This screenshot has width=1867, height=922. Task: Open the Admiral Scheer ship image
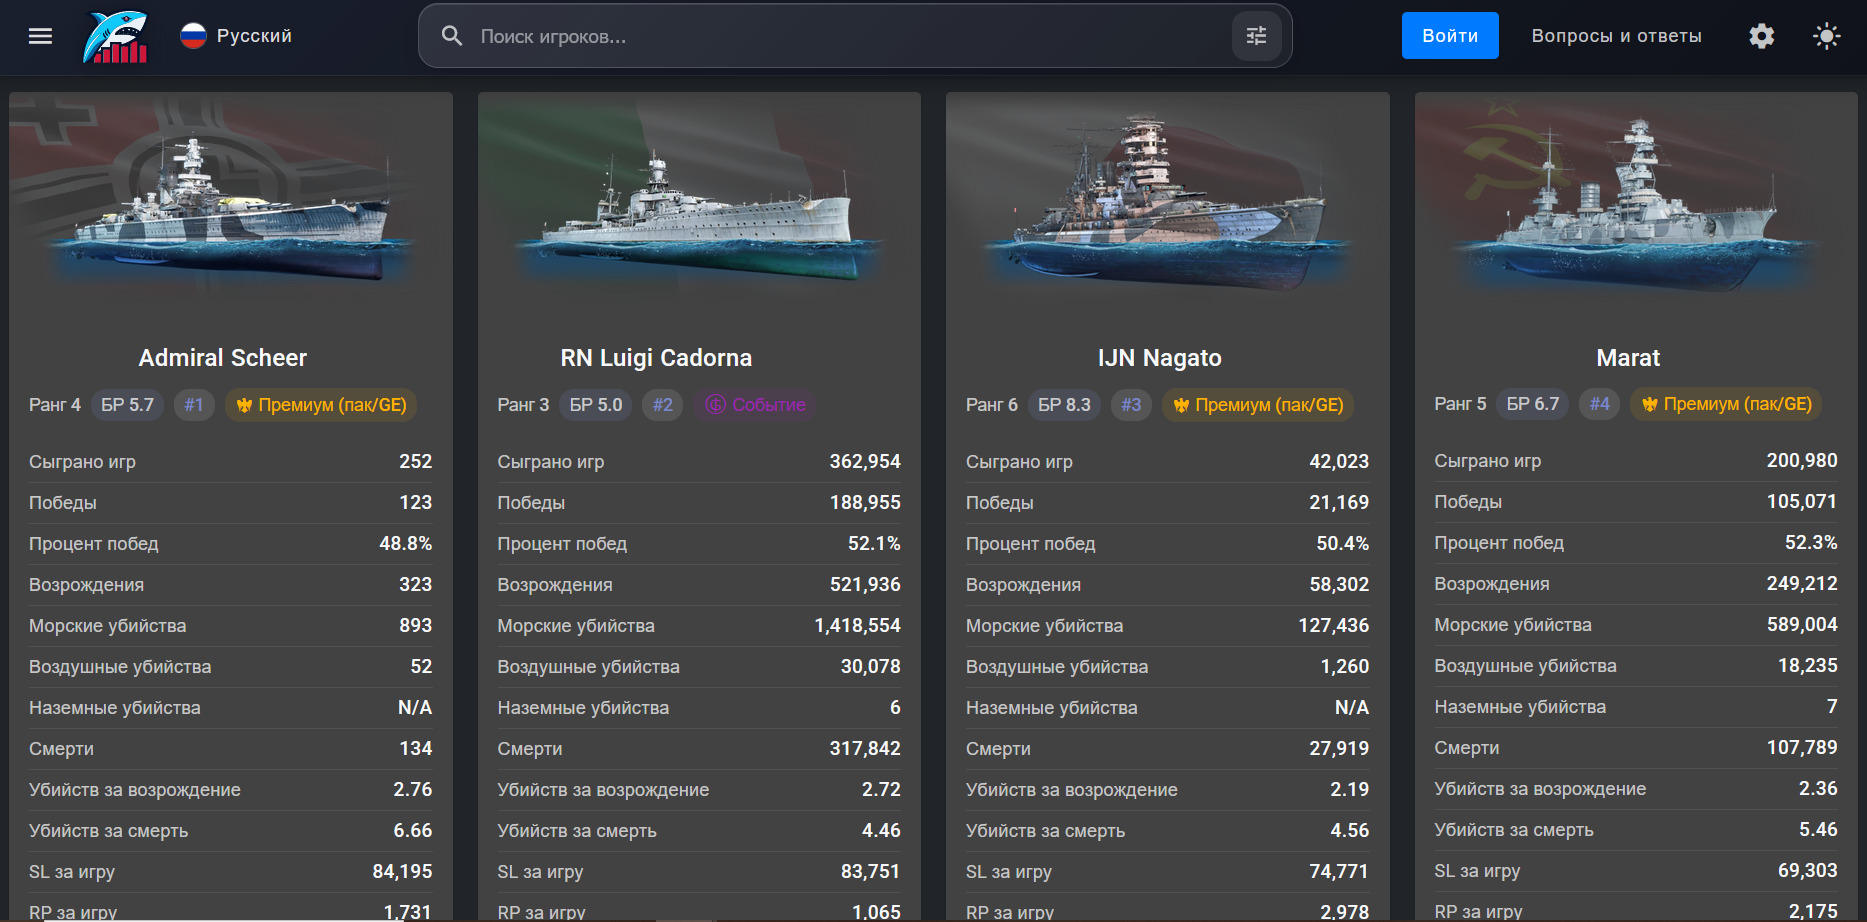click(231, 210)
